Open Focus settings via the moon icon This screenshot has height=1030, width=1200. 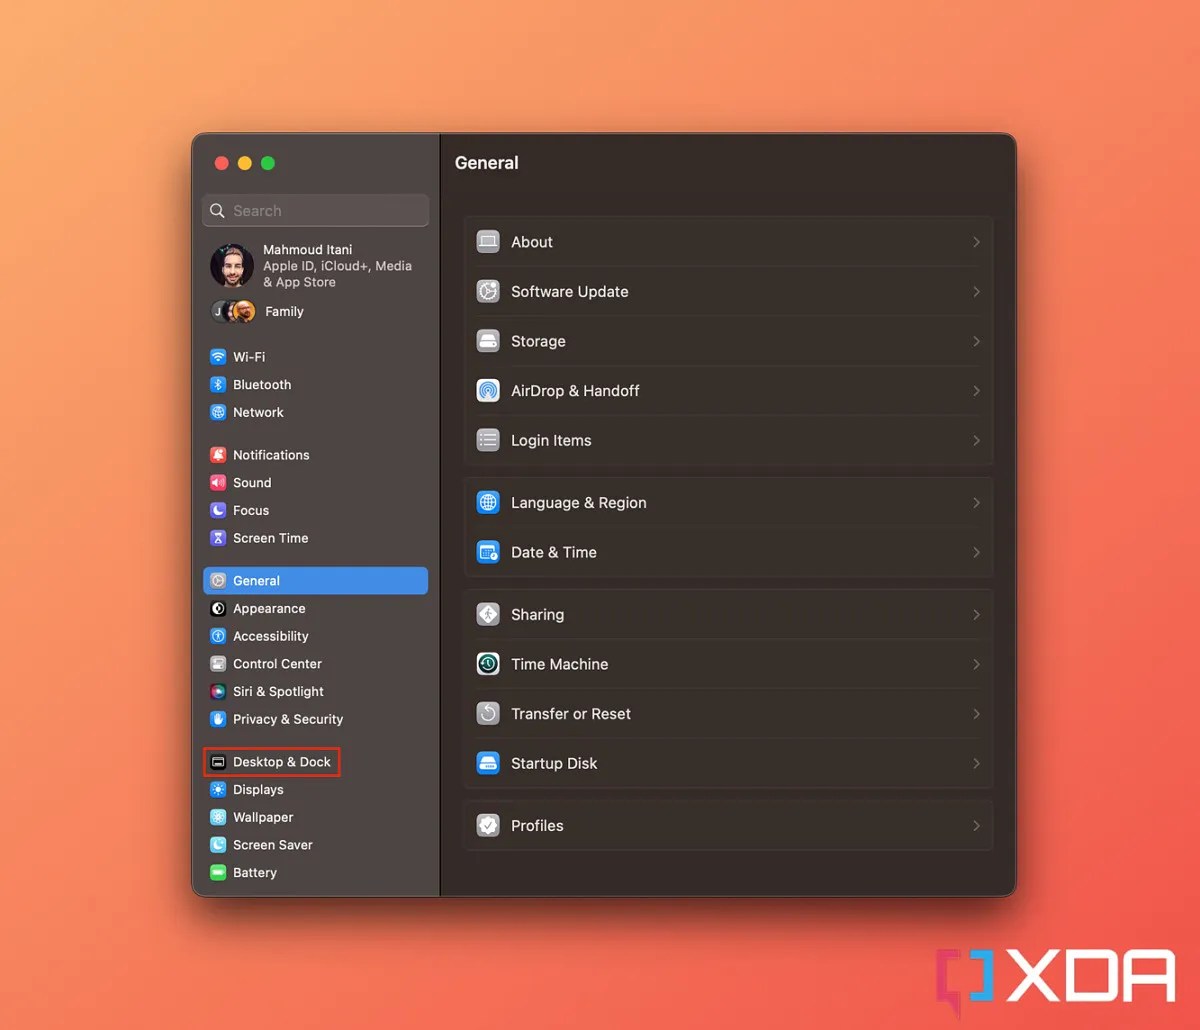[218, 510]
